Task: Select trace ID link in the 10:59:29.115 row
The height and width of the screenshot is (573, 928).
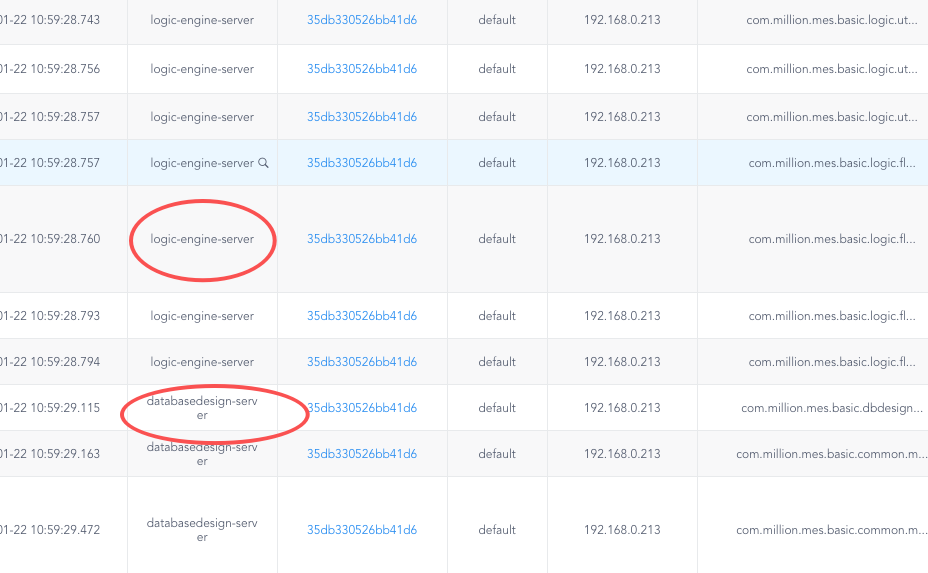Action: pyautogui.click(x=361, y=408)
